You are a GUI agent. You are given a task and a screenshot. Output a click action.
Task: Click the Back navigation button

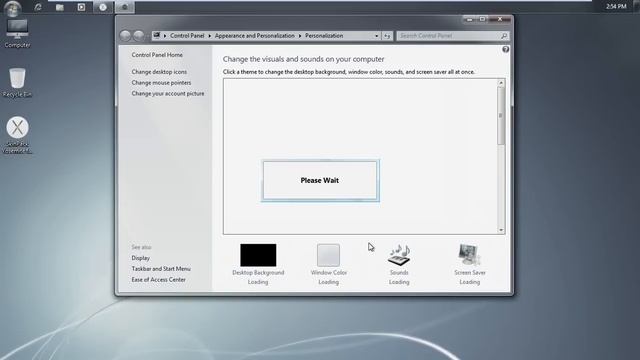(125, 36)
